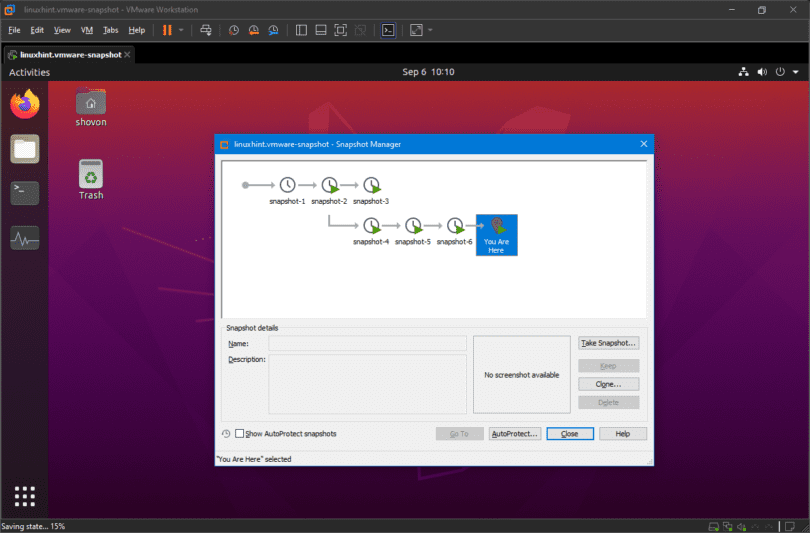Open the VM menu

[87, 30]
